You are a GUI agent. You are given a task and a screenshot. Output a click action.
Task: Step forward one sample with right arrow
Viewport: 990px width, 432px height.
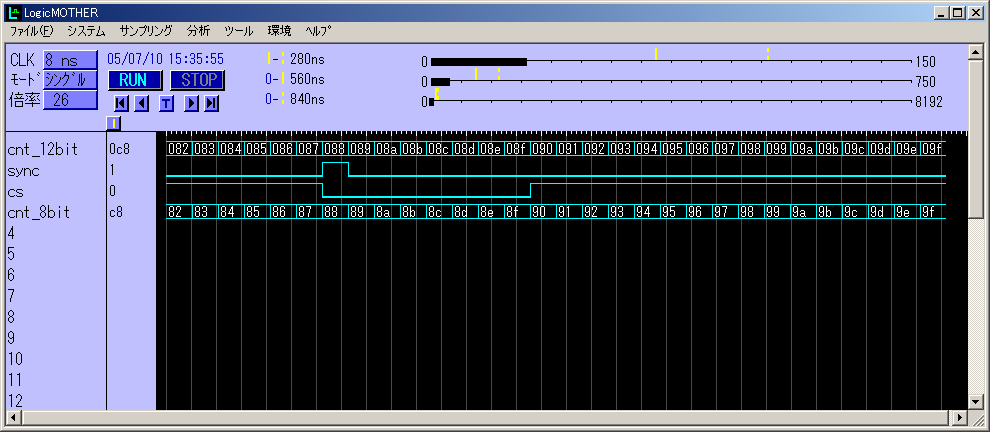191,102
